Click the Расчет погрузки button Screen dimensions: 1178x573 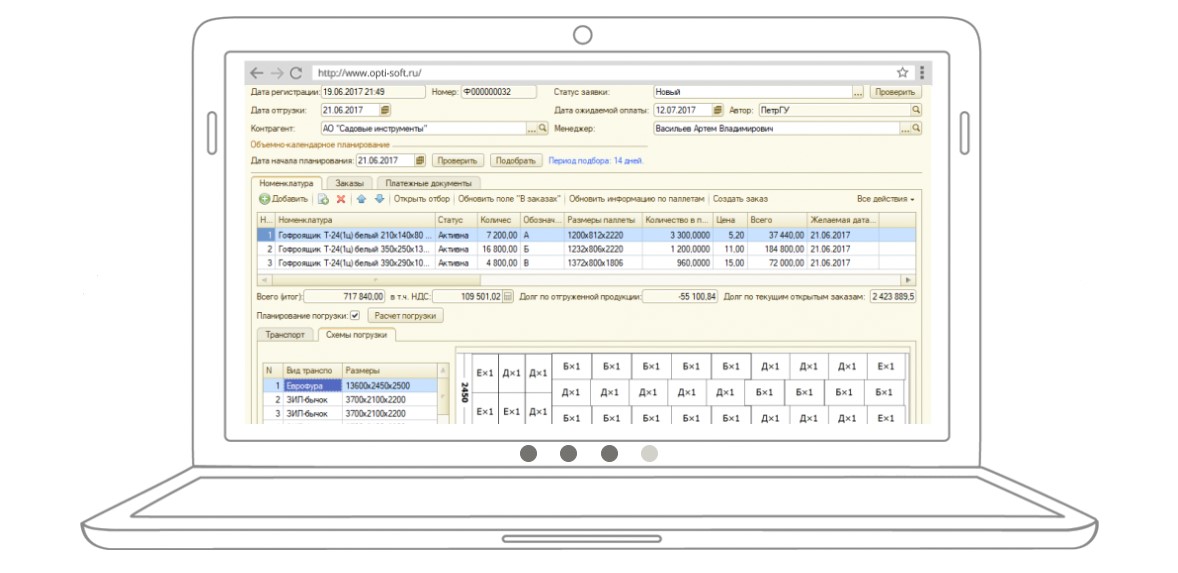click(x=405, y=316)
